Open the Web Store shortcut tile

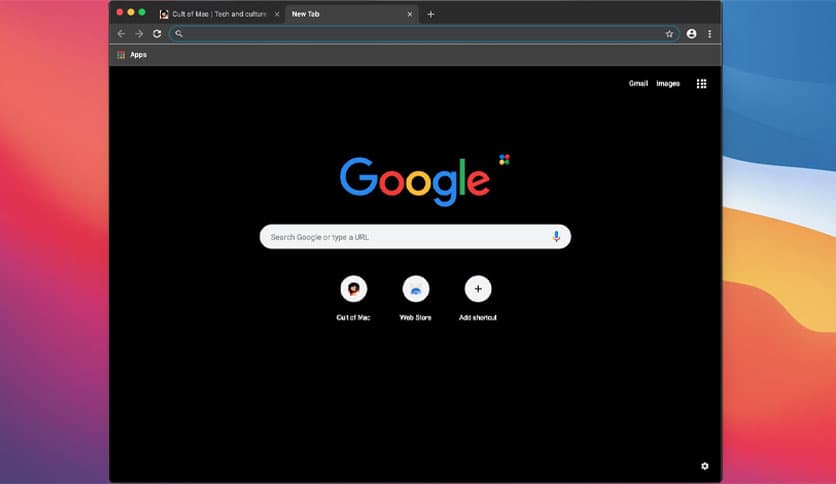click(416, 298)
